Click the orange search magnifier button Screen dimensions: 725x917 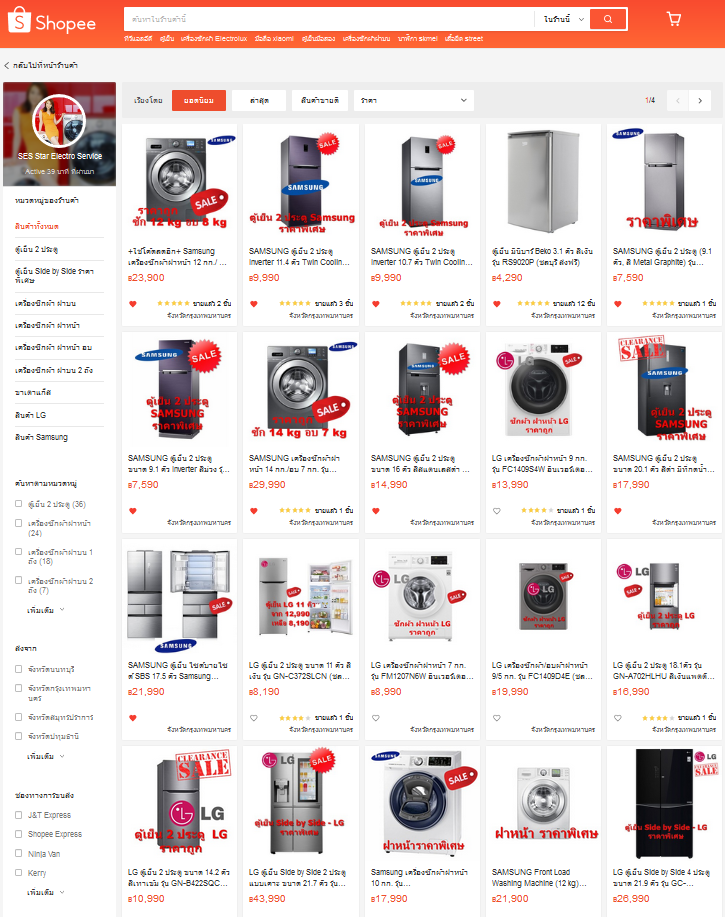click(x=608, y=19)
